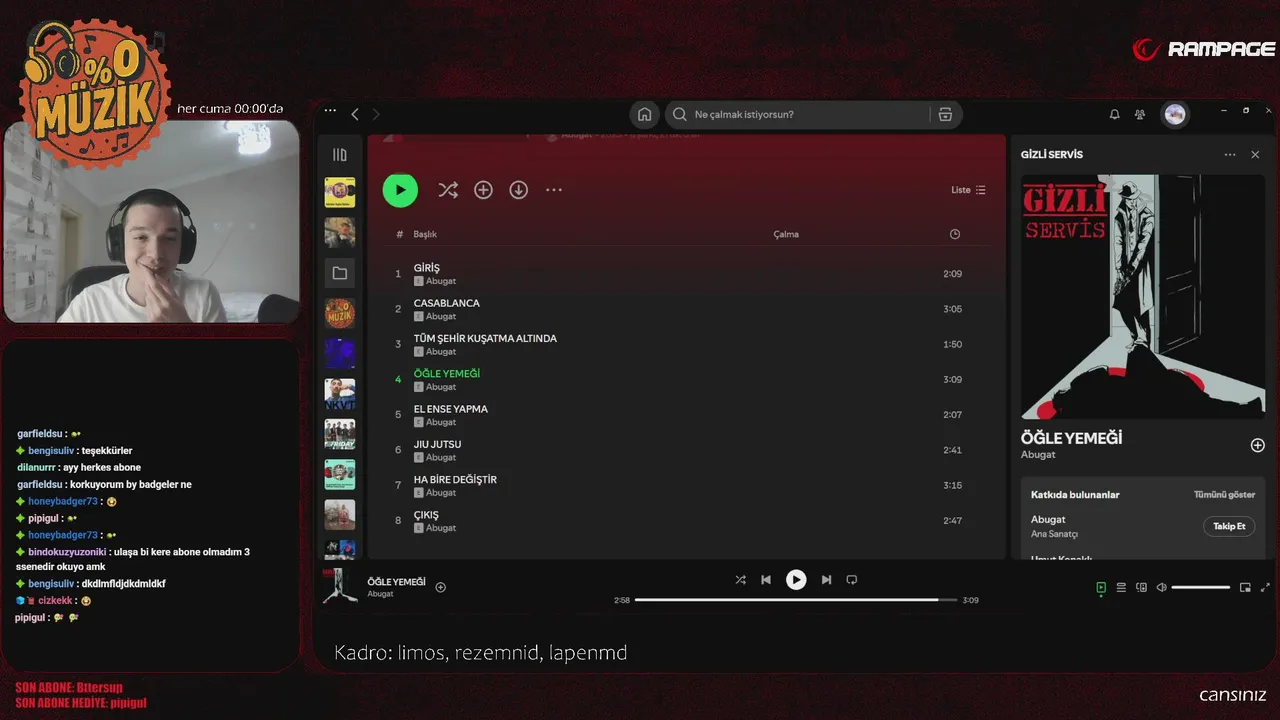This screenshot has height=720, width=1280.
Task: Sort tracks by the Başlık column header
Action: 425,234
